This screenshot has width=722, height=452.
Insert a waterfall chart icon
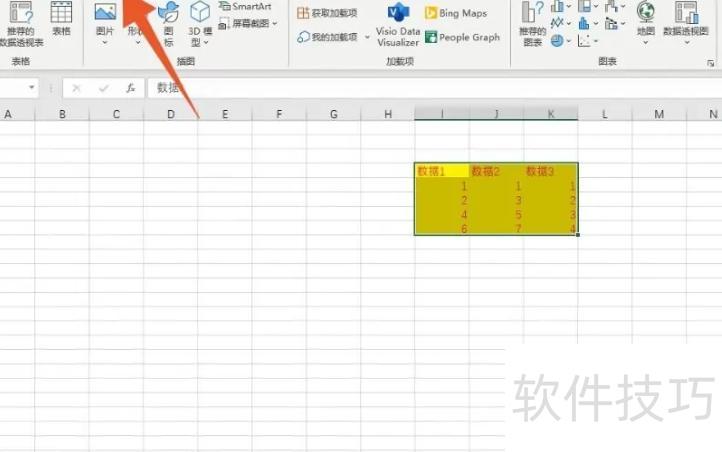pos(611,6)
